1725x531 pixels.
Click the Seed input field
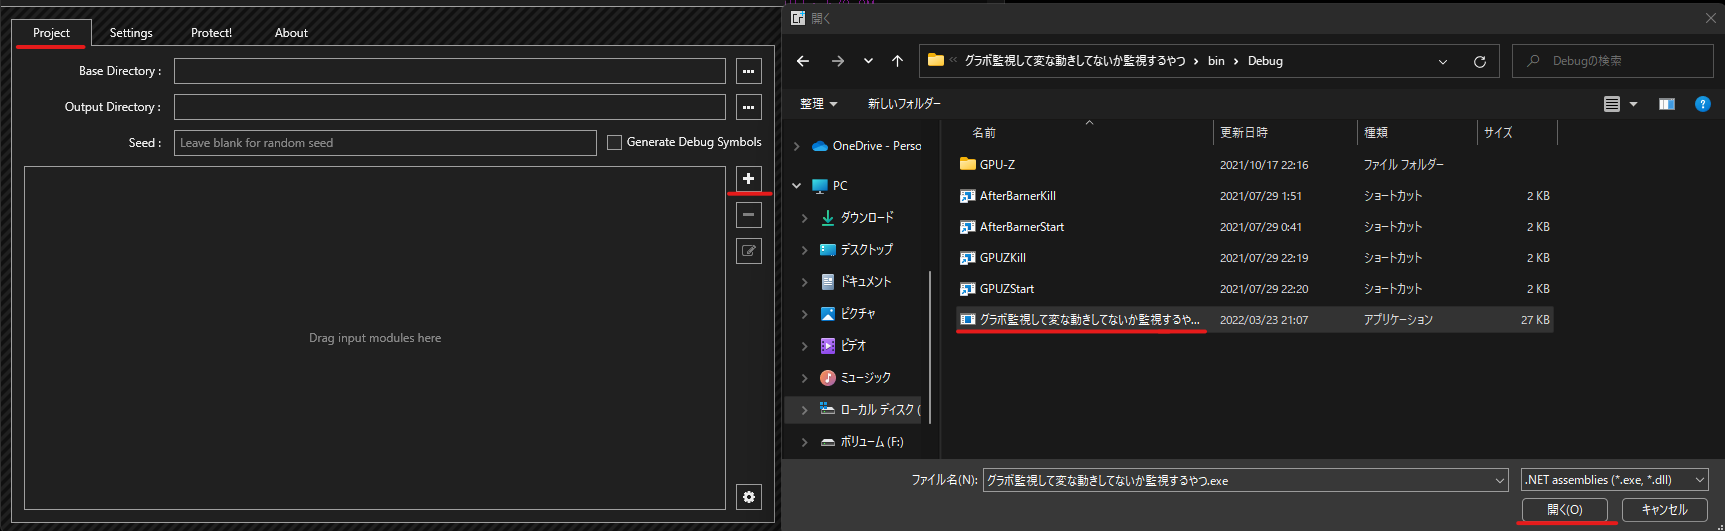point(385,143)
